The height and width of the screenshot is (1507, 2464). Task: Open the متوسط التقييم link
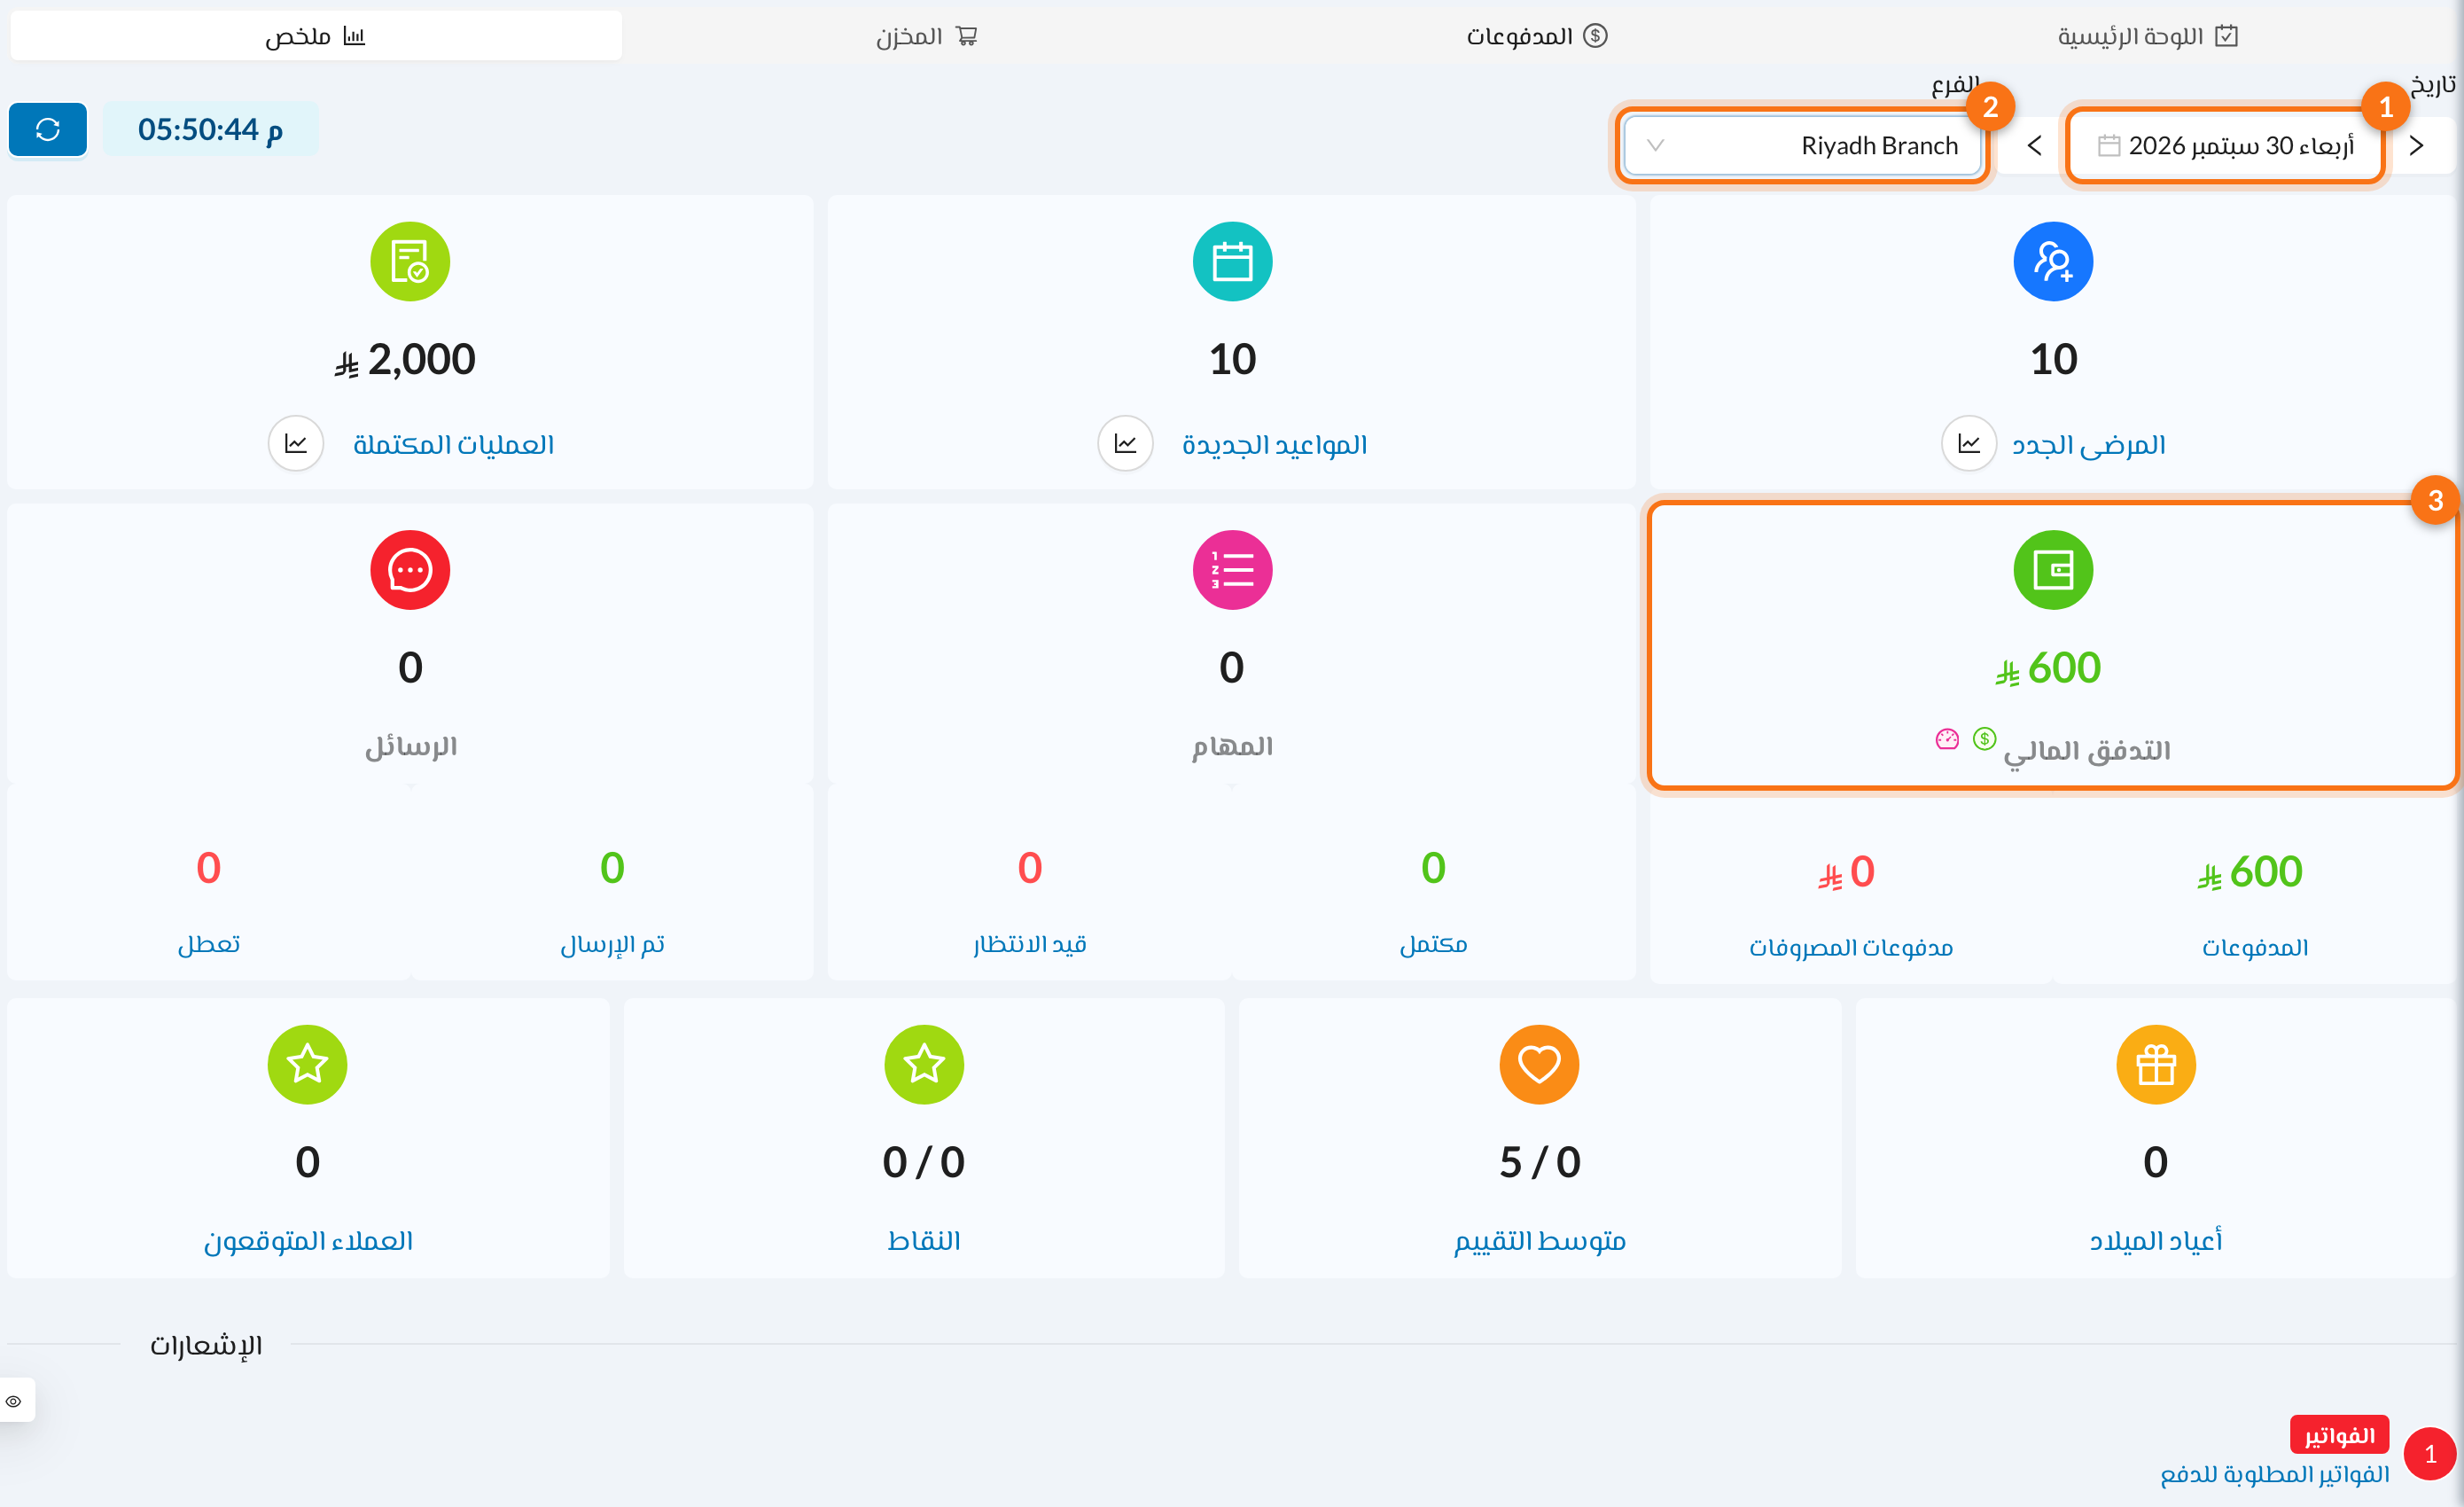point(1540,1240)
